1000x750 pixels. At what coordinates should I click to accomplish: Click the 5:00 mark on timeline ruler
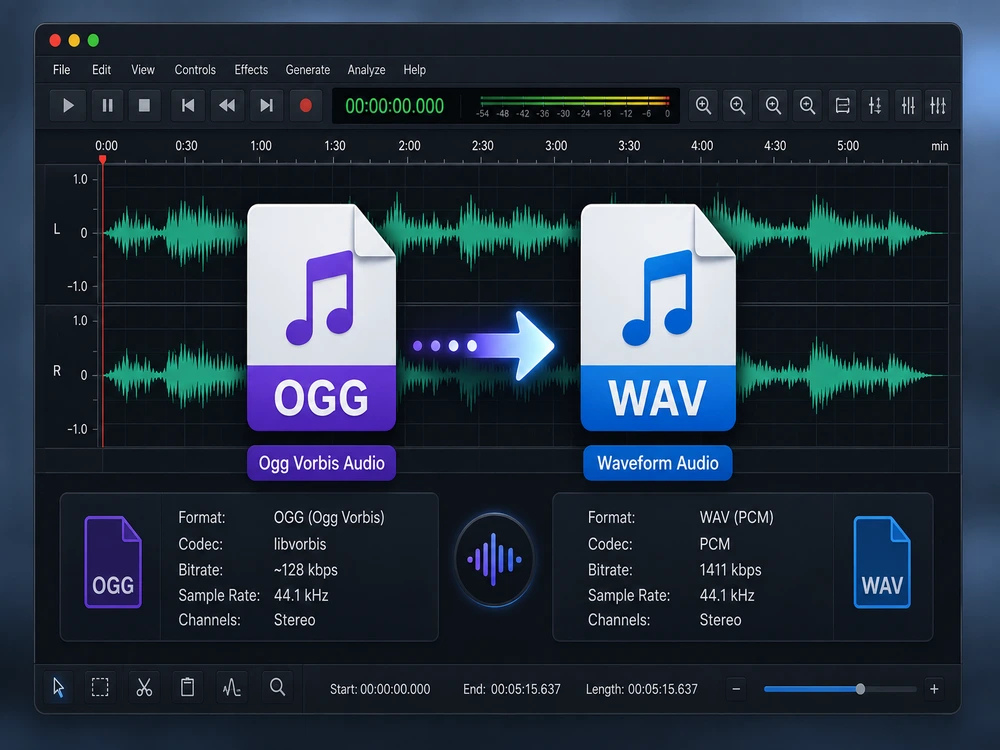848,145
